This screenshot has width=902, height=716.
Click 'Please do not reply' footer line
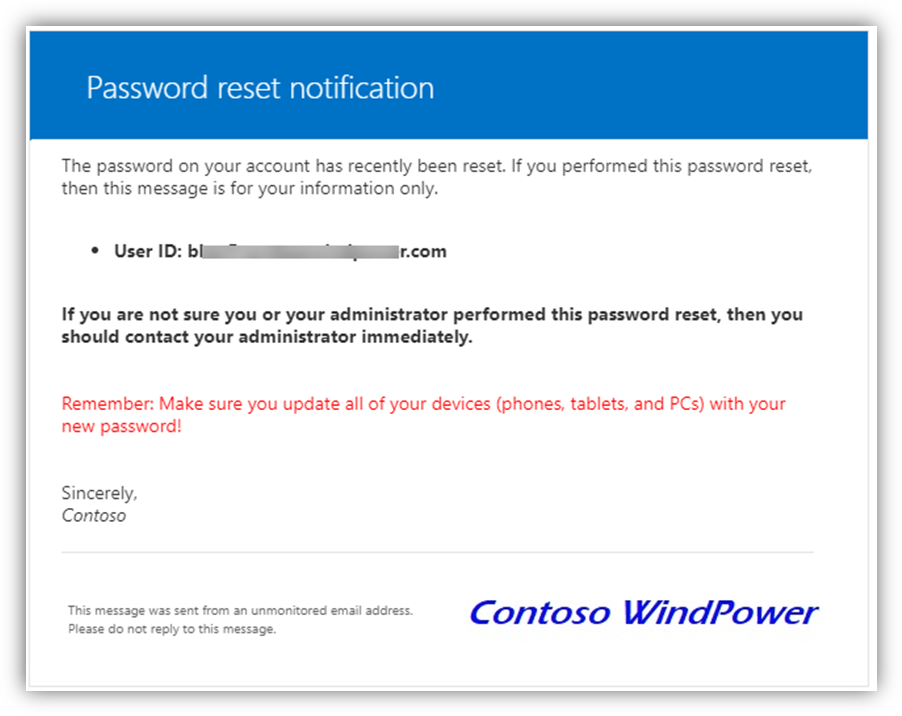click(172, 629)
